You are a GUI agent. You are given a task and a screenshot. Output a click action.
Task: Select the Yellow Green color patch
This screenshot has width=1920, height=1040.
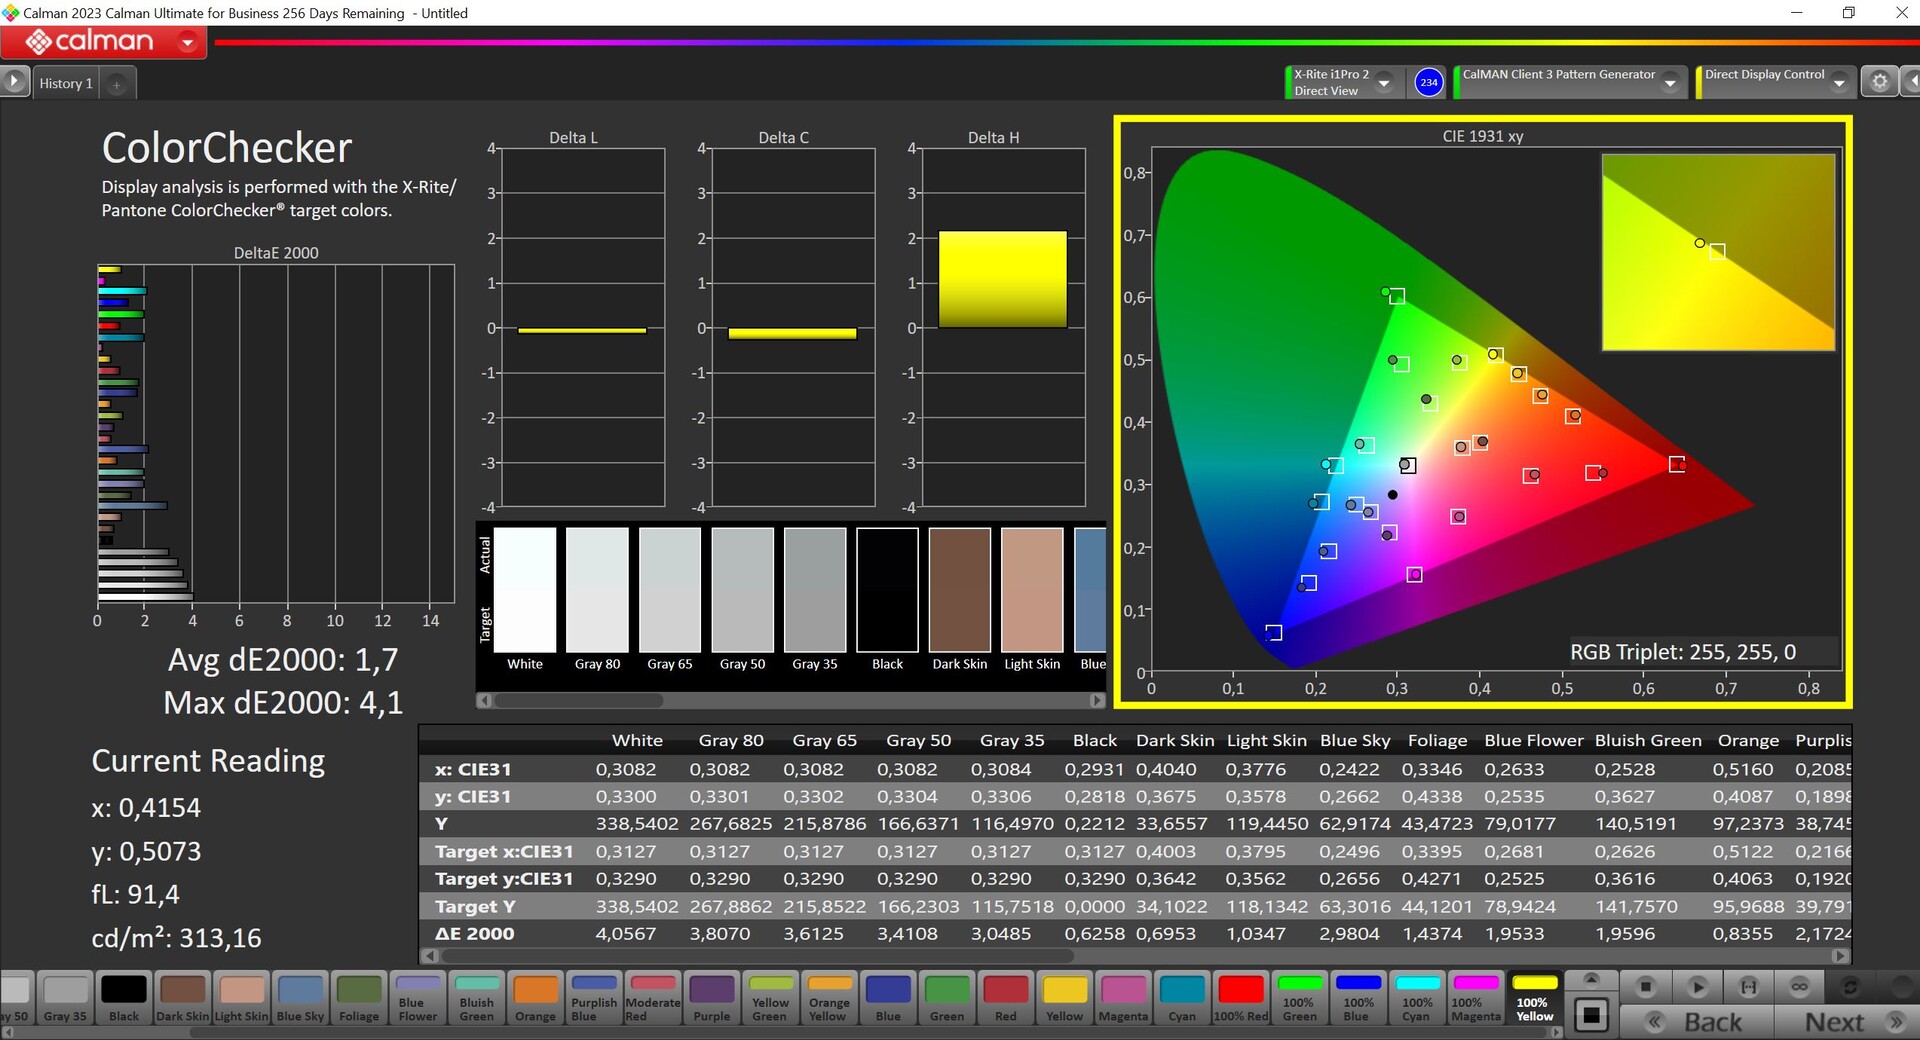pos(770,998)
